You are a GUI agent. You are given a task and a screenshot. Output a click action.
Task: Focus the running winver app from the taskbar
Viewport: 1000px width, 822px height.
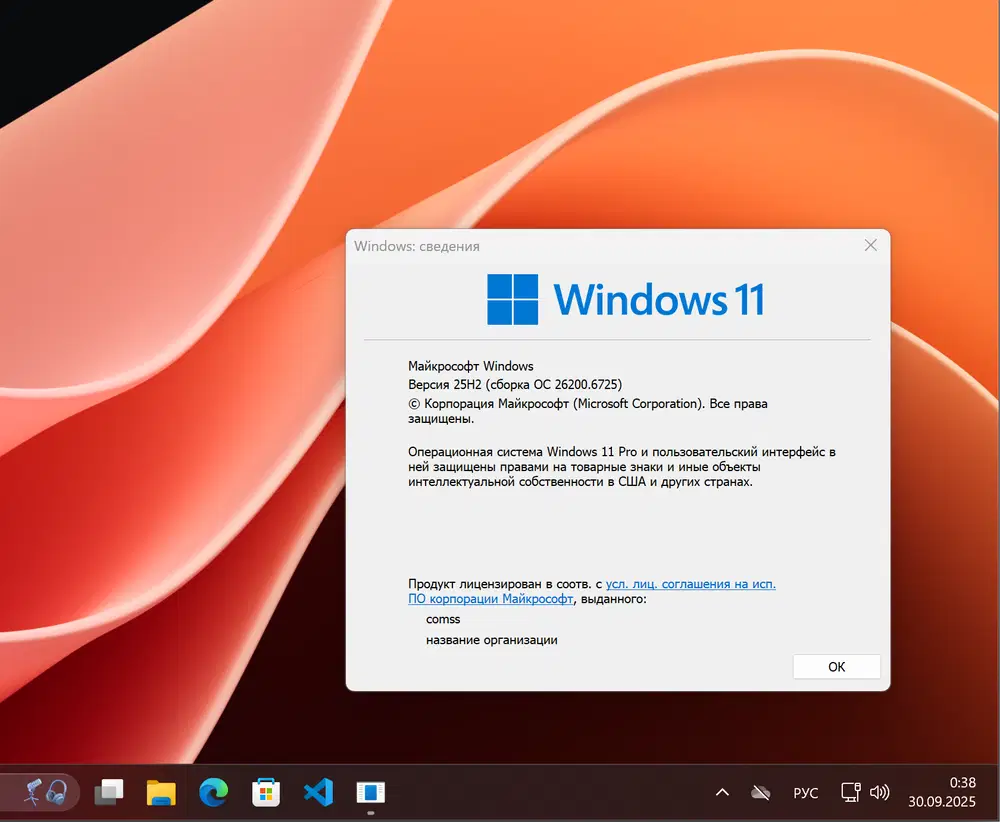tap(370, 791)
